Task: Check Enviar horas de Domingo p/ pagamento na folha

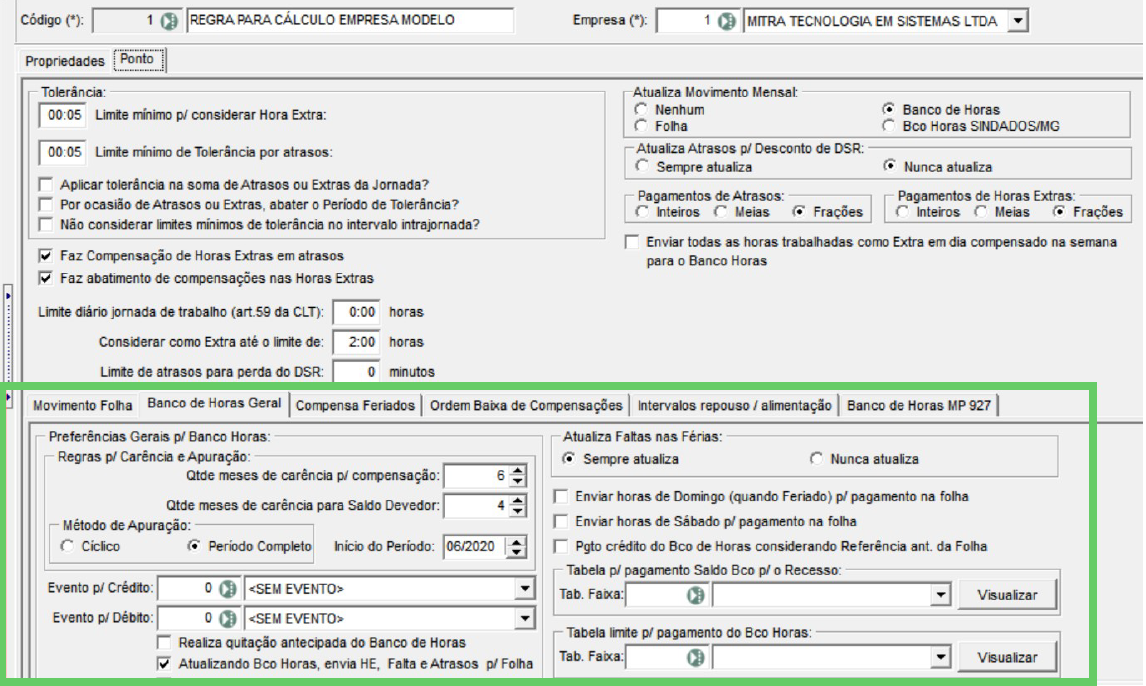Action: pos(561,496)
